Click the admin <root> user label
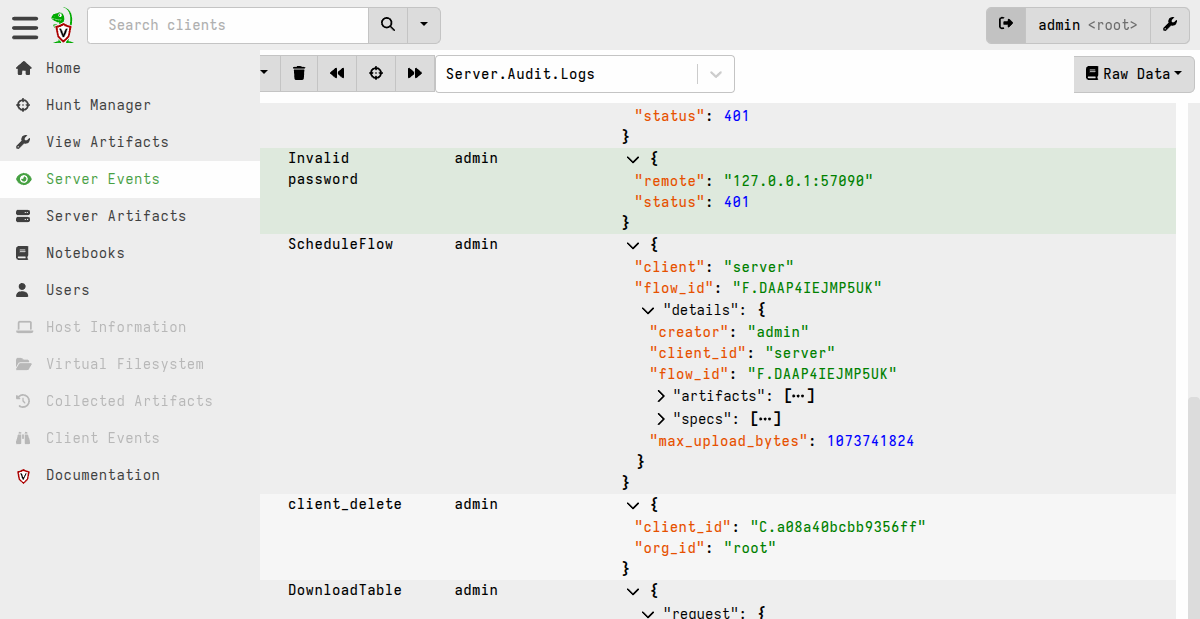This screenshot has width=1200, height=619. click(1088, 25)
